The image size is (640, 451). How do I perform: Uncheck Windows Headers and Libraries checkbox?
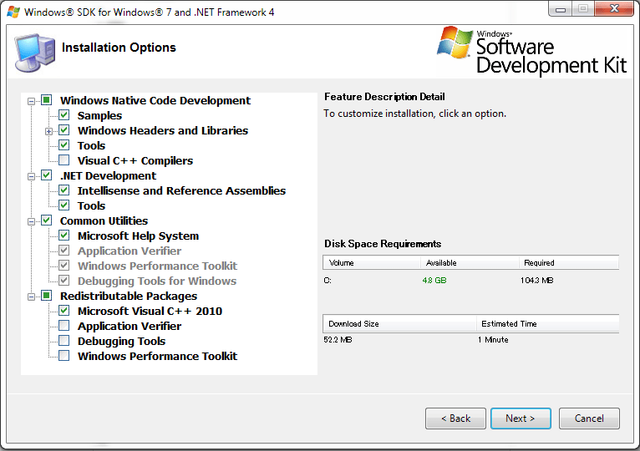[64, 130]
